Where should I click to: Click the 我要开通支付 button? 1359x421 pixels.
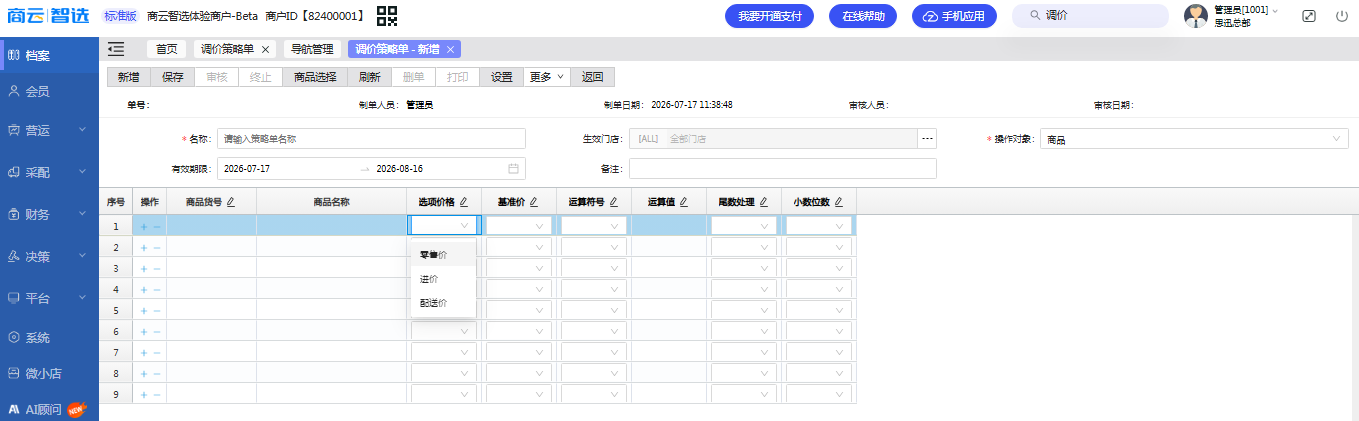[769, 16]
